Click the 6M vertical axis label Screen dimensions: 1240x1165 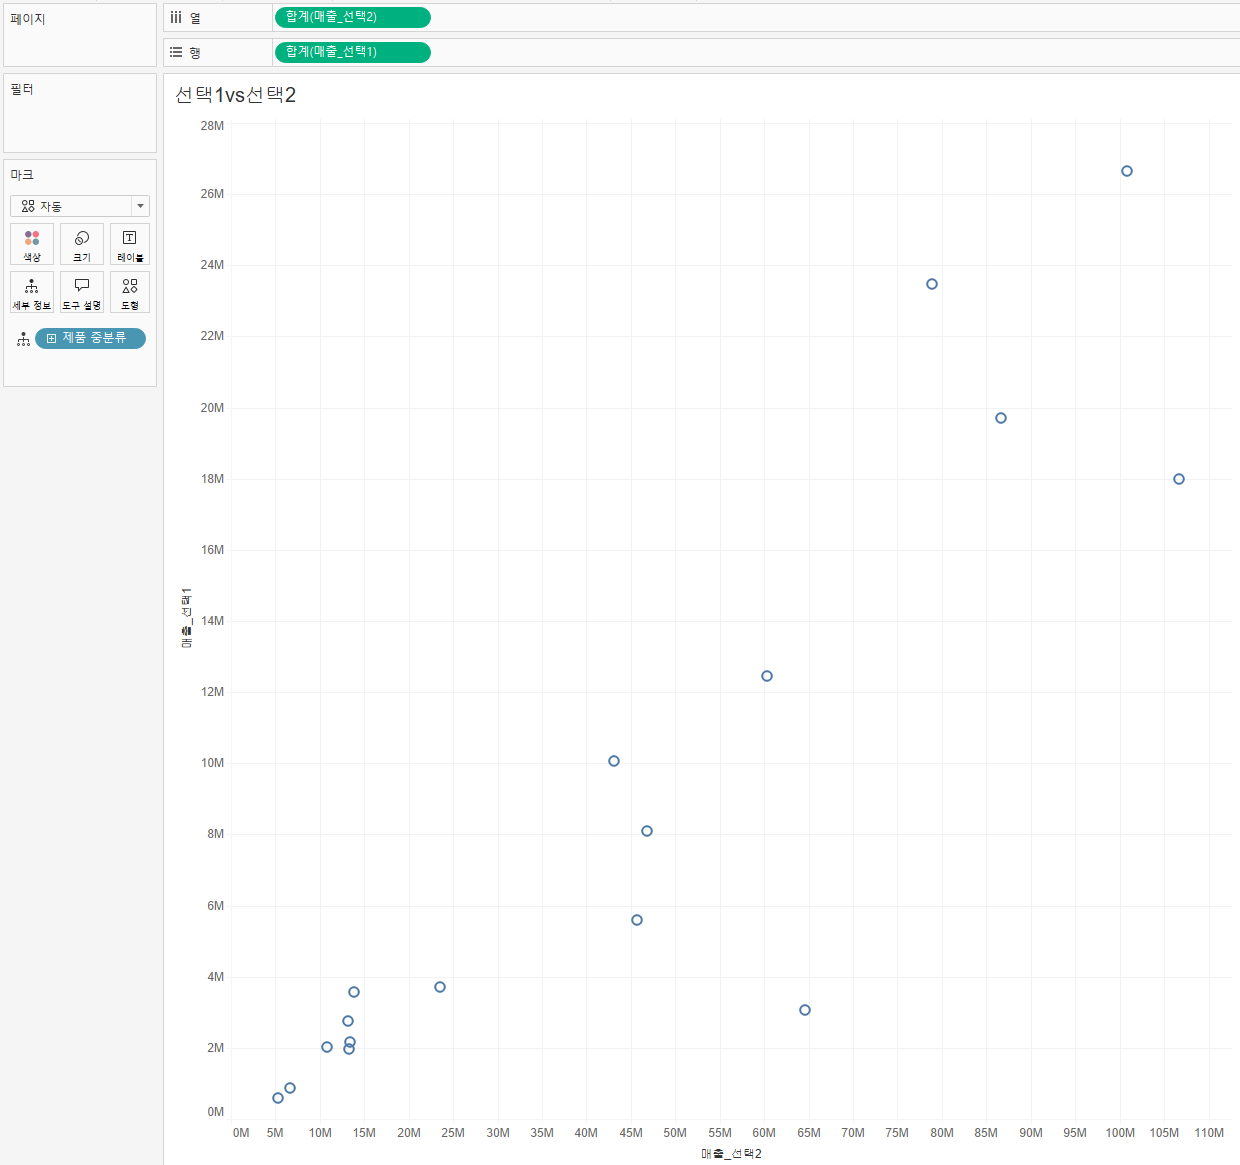216,906
